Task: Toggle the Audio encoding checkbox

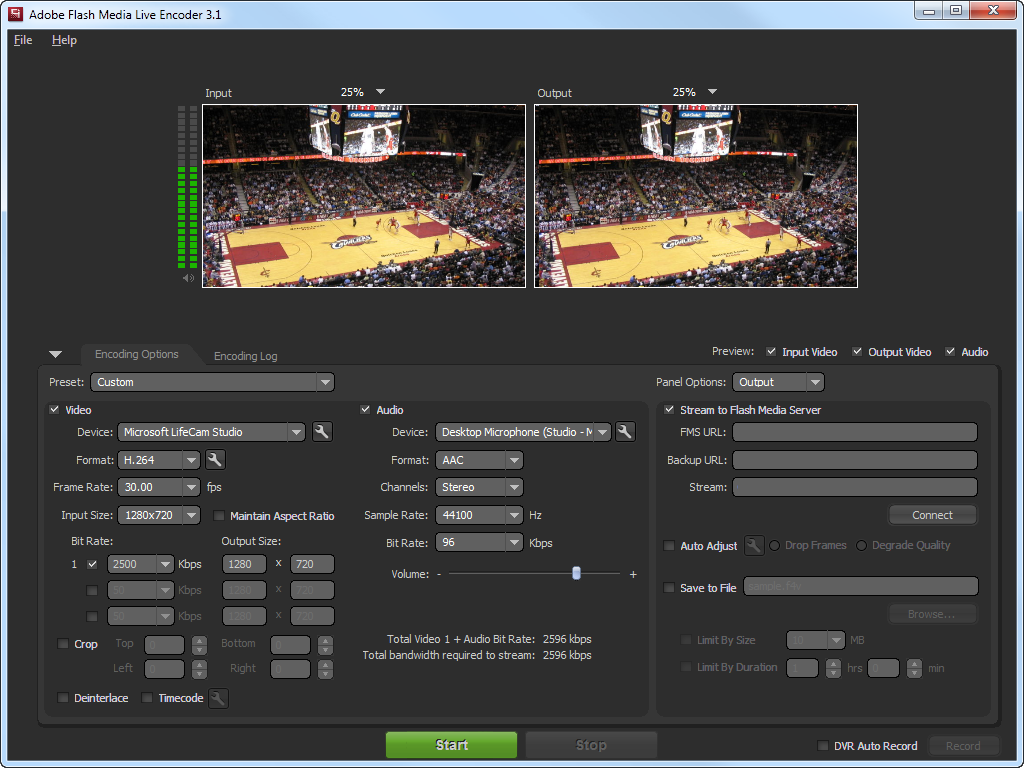Action: coord(365,409)
